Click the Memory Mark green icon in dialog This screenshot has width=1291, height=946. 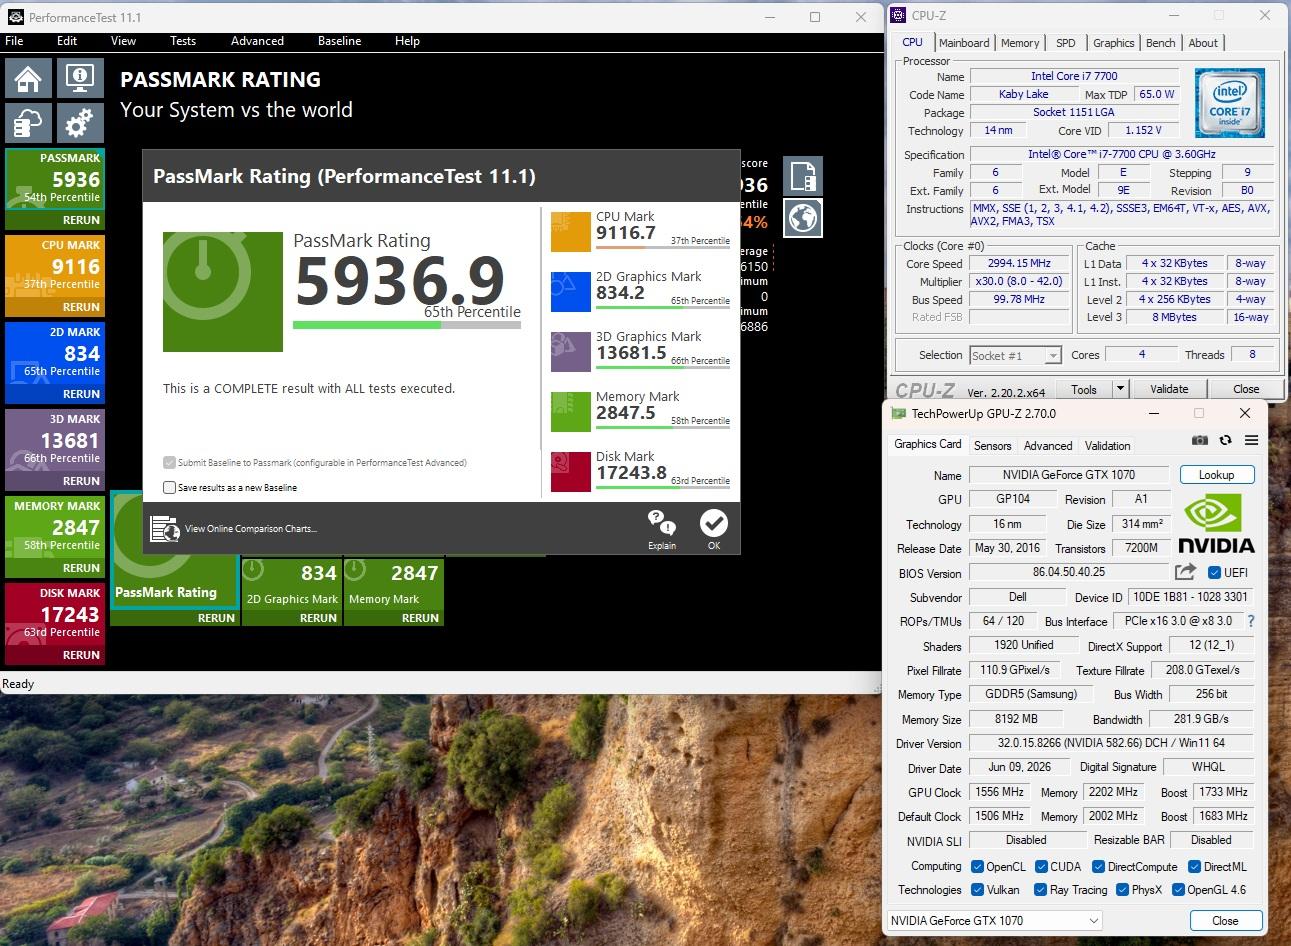tap(571, 412)
